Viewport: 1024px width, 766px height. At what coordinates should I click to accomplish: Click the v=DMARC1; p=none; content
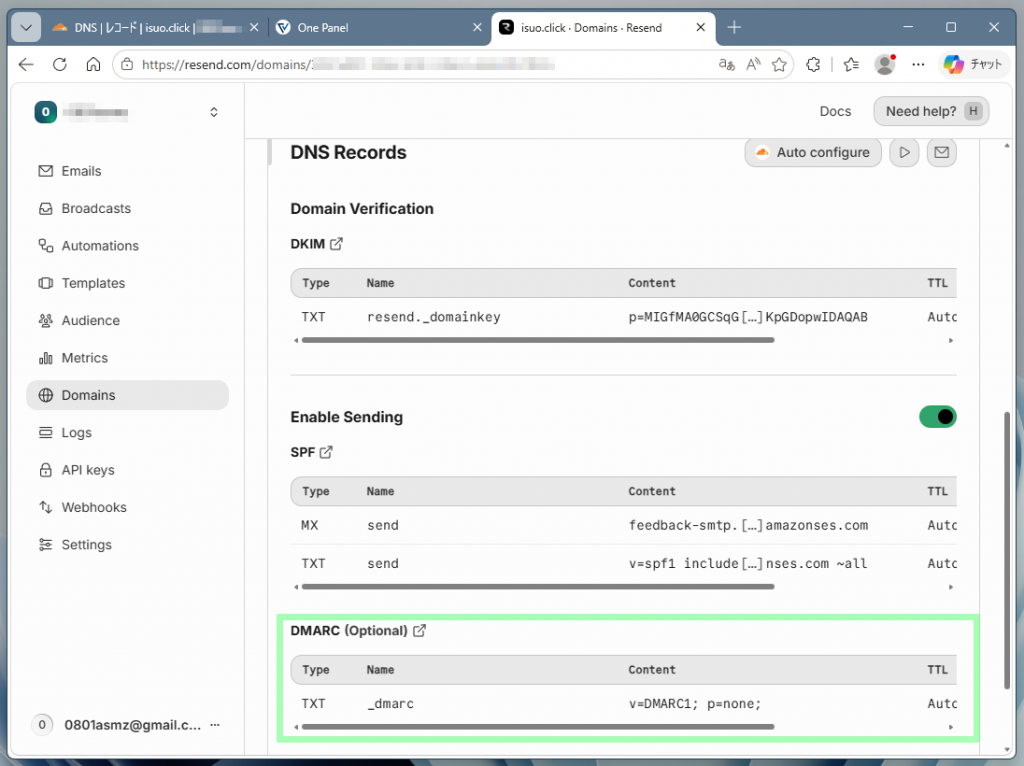coord(695,704)
